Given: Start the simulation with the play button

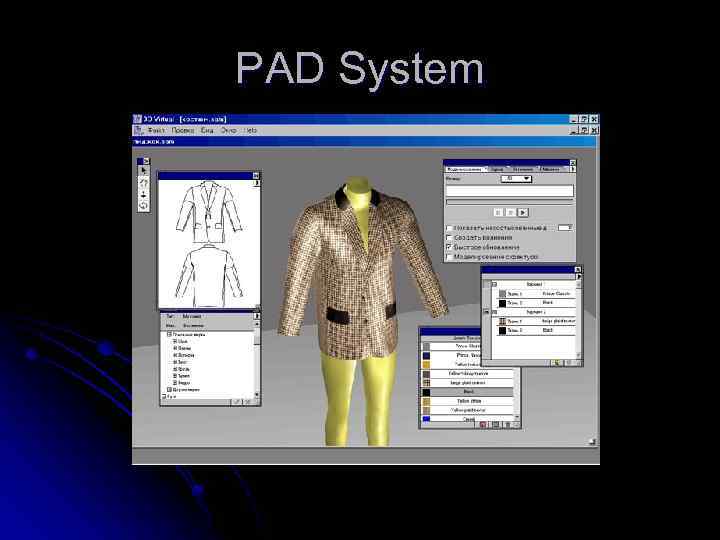Looking at the screenshot, I should [x=523, y=212].
